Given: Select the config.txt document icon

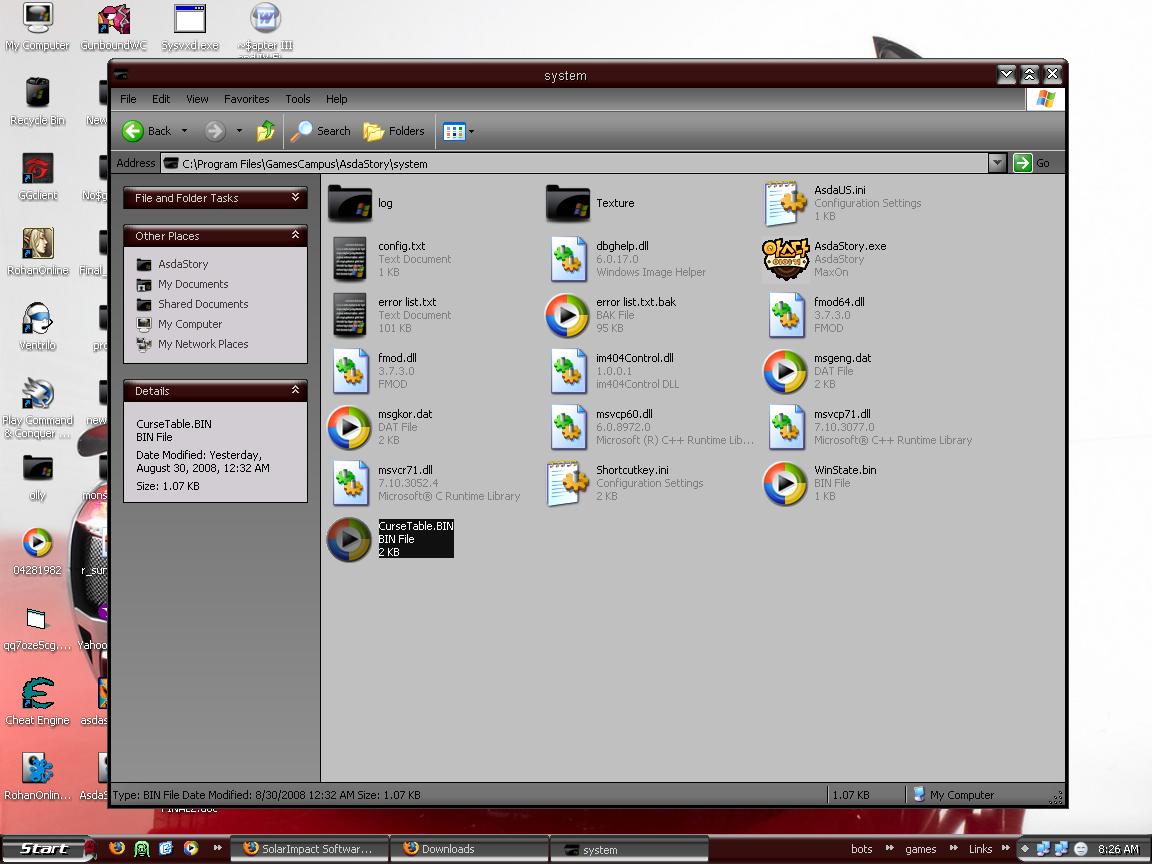Looking at the screenshot, I should (350, 259).
